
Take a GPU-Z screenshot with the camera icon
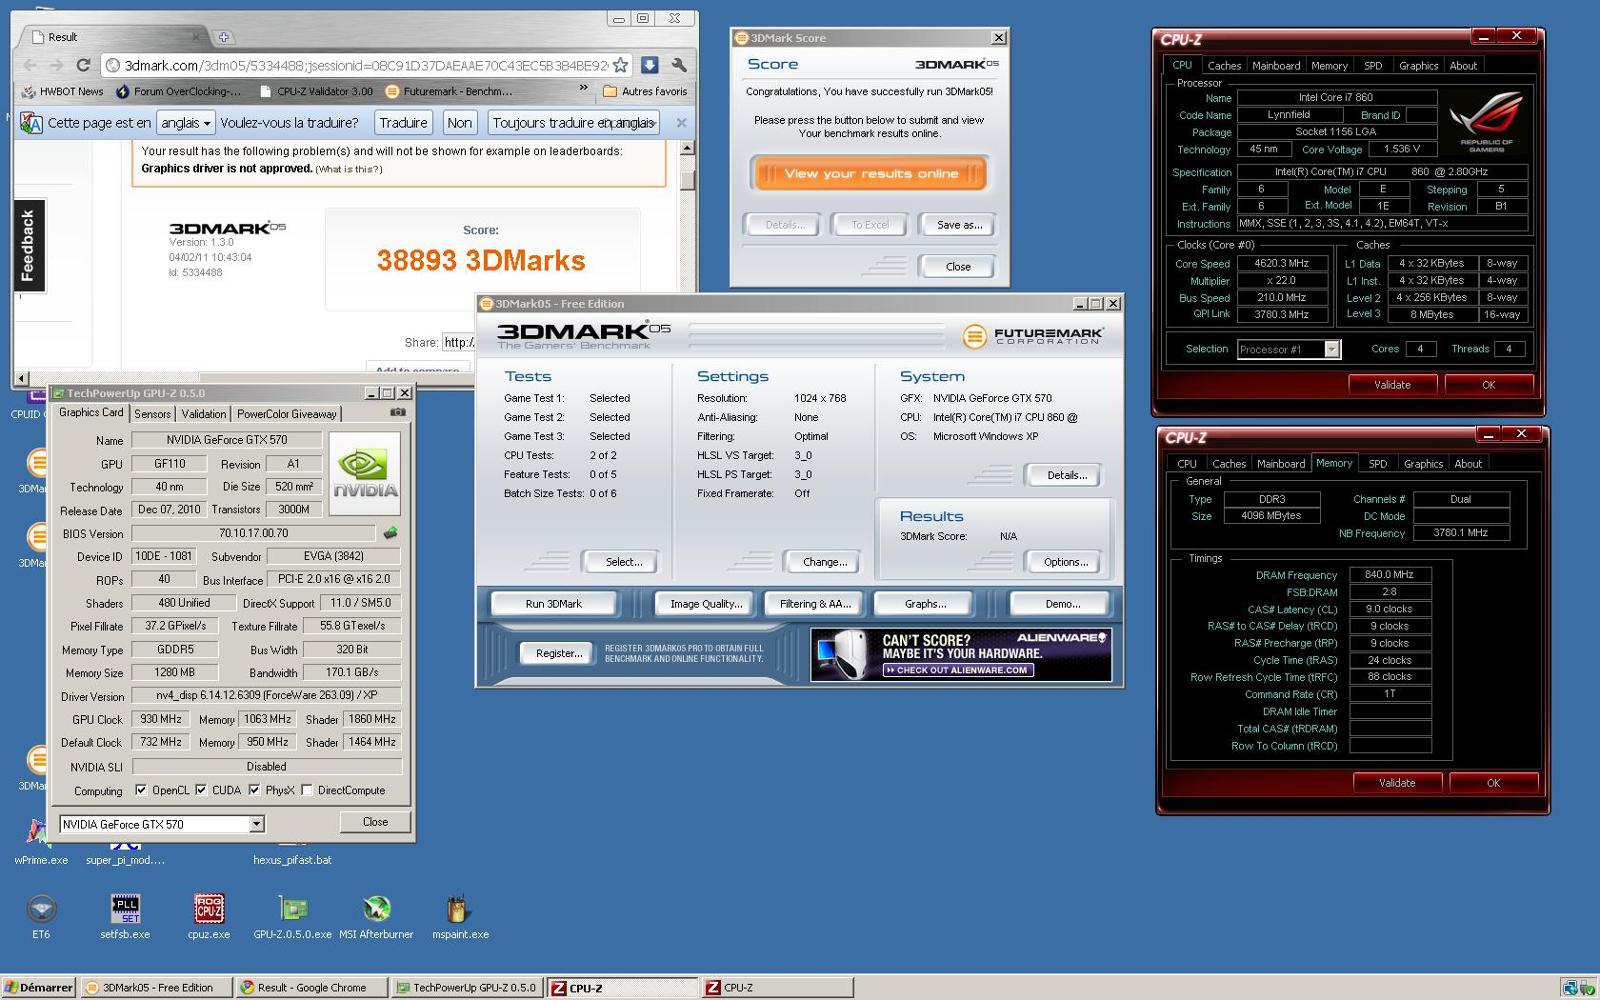coord(398,412)
